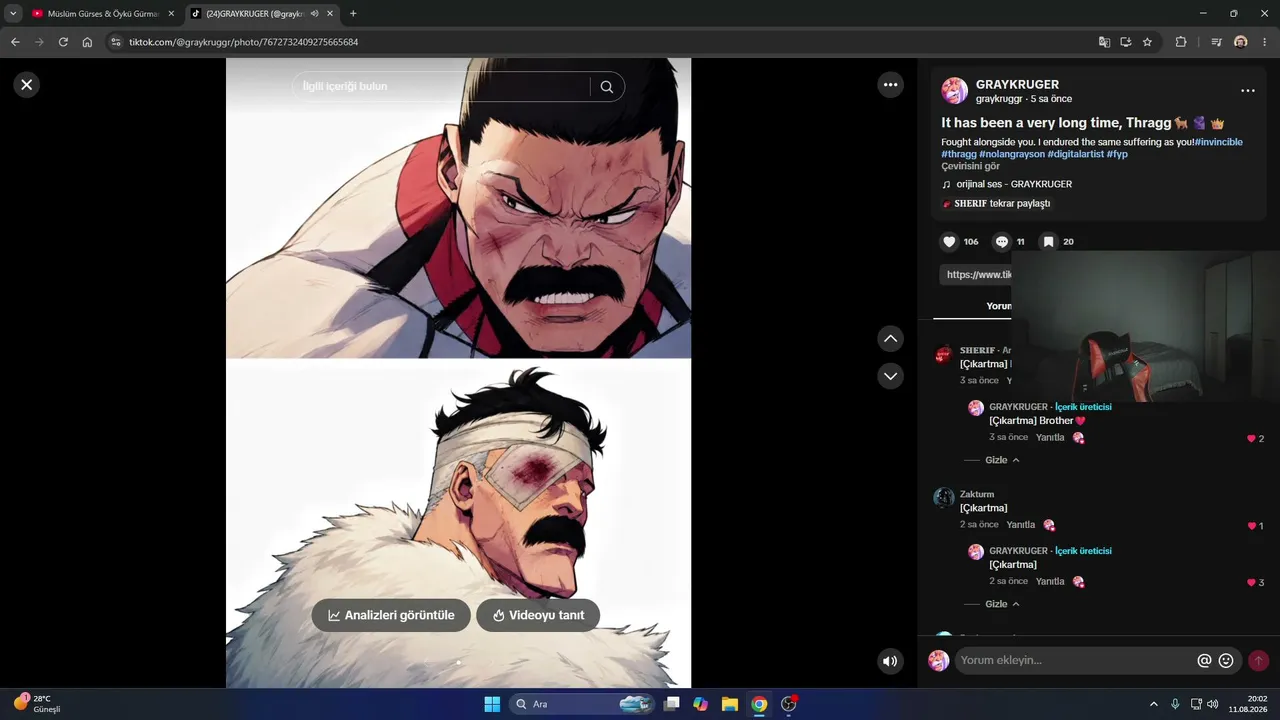Close the Müslüm Gürses YouTube tab
This screenshot has width=1280, height=720.
click(170, 14)
